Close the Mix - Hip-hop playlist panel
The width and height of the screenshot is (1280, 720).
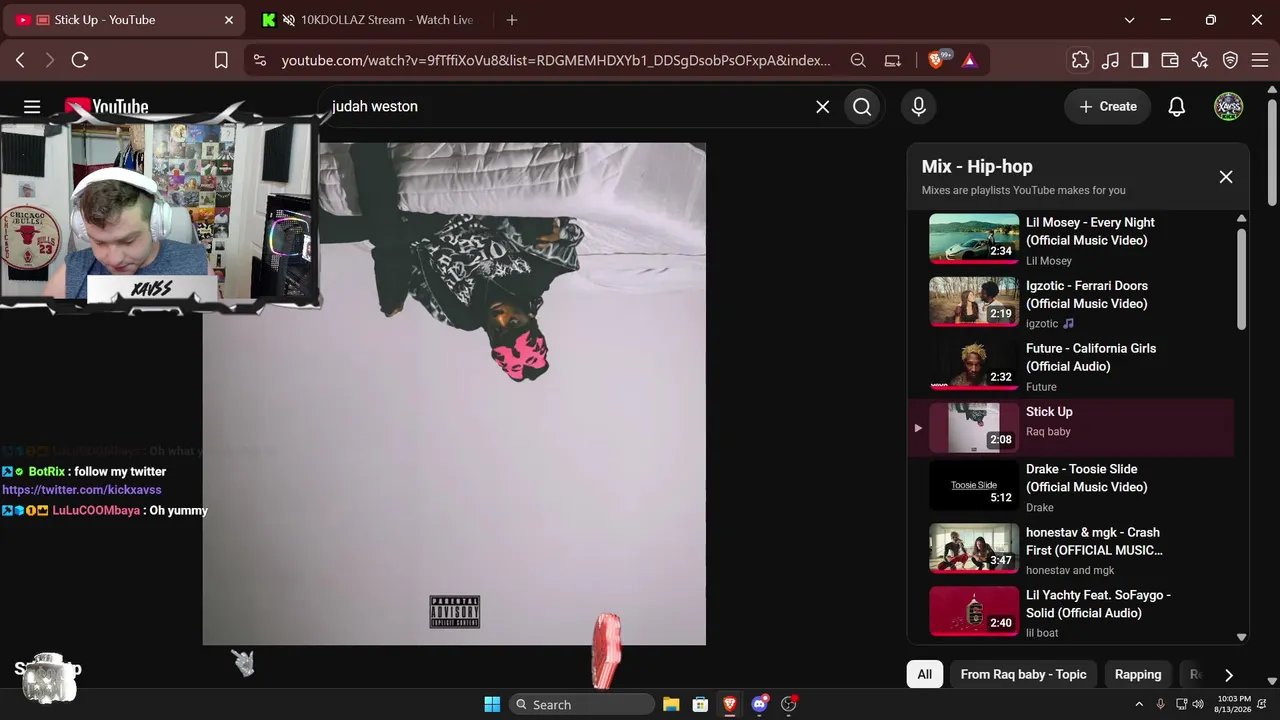click(1226, 177)
